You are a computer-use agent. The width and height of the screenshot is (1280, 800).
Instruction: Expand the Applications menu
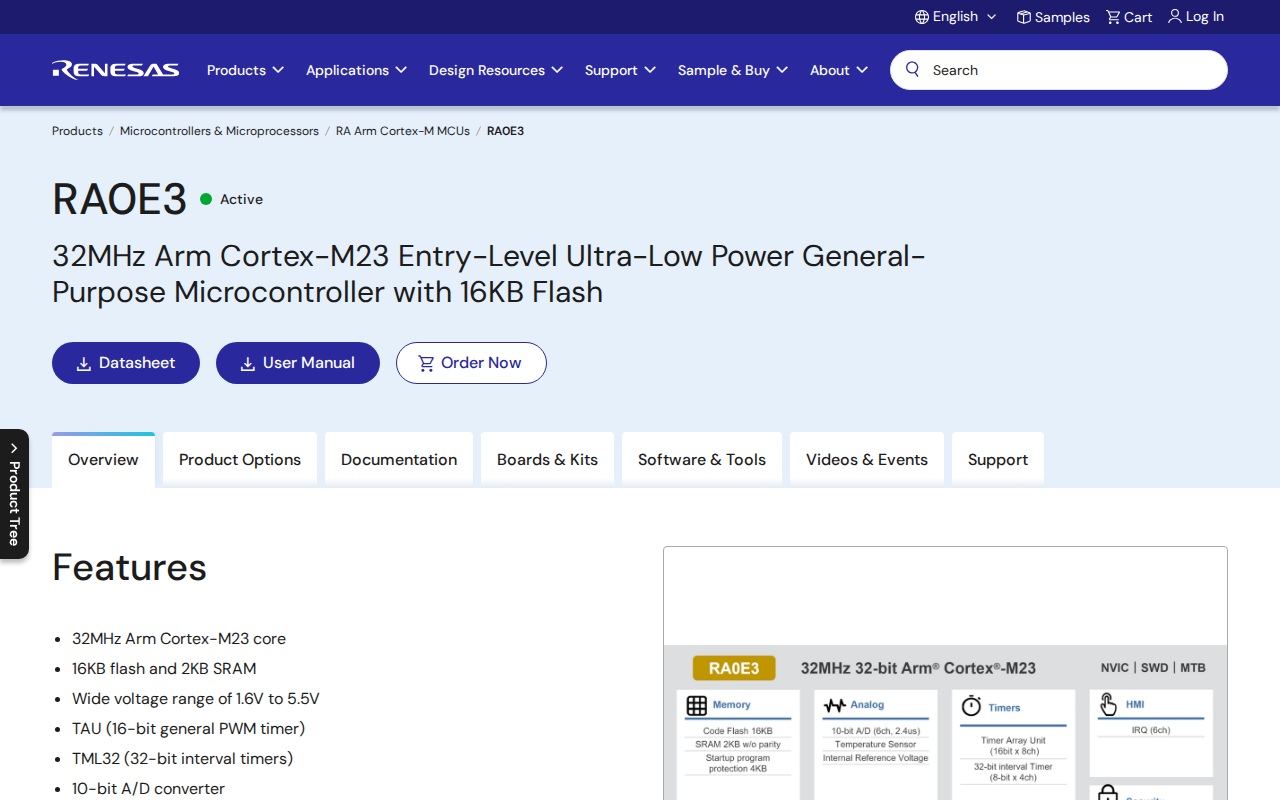357,70
